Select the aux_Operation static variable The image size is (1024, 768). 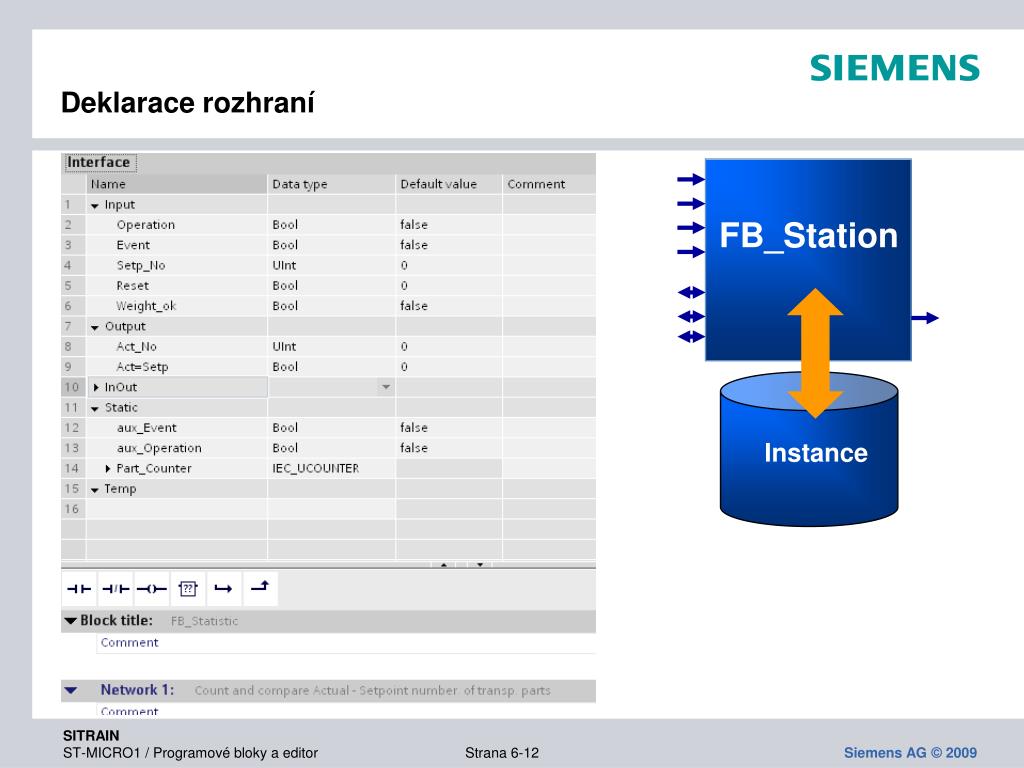[159, 448]
